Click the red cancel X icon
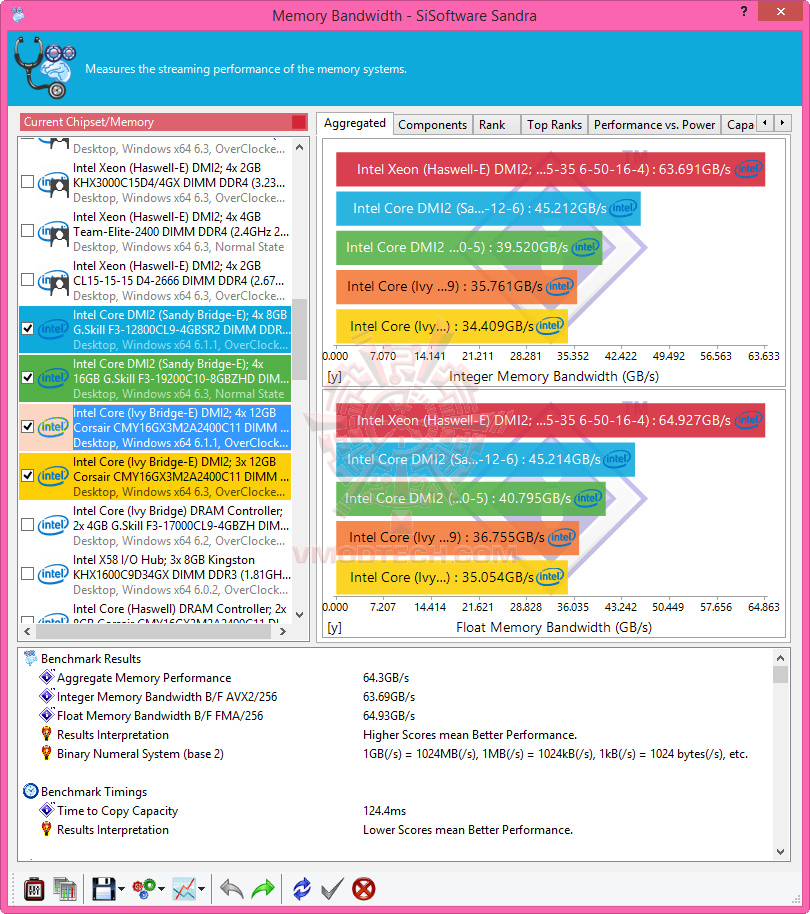Viewport: 810px width, 914px height. point(364,889)
